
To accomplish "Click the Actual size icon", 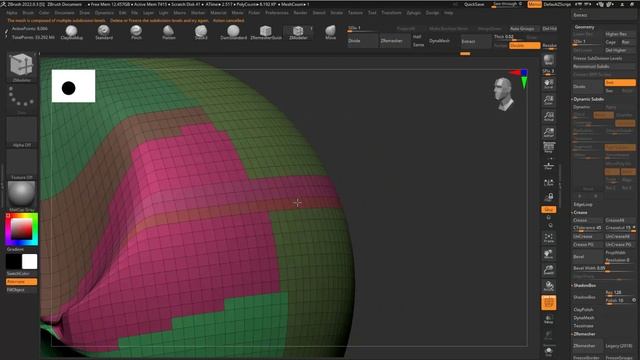I will point(549,116).
